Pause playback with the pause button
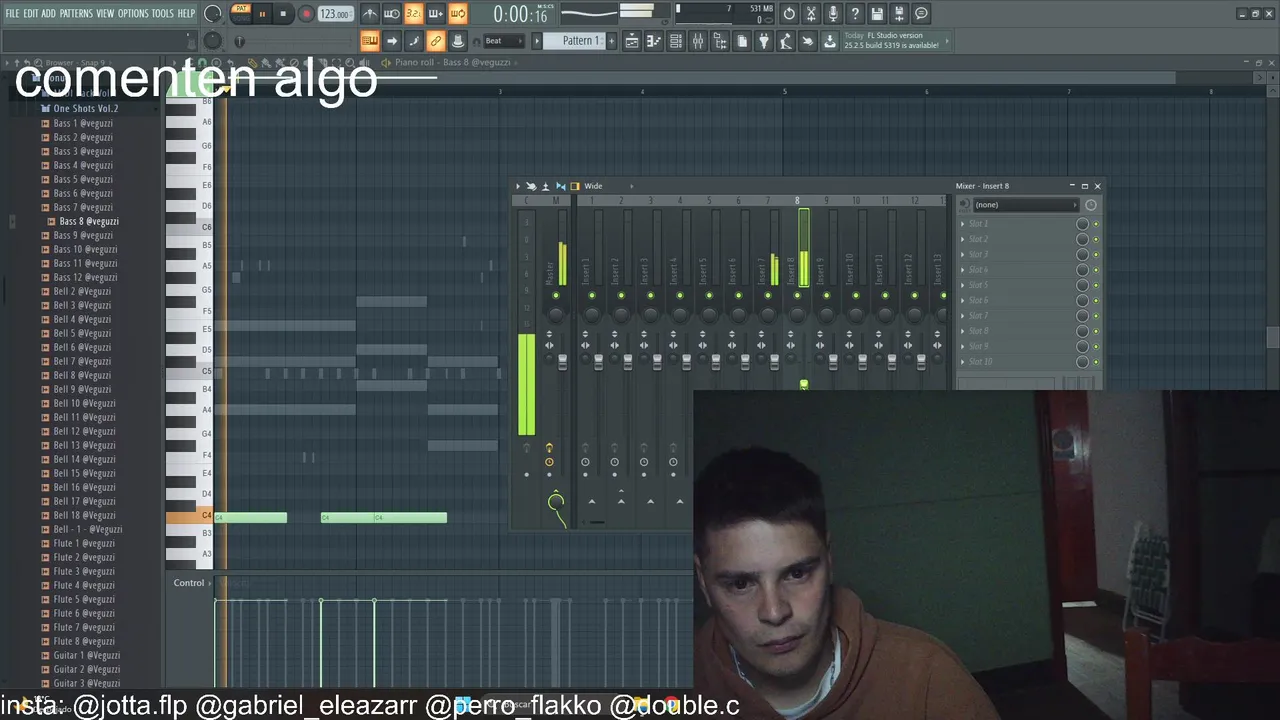Screen dimensions: 1280x720 point(262,14)
